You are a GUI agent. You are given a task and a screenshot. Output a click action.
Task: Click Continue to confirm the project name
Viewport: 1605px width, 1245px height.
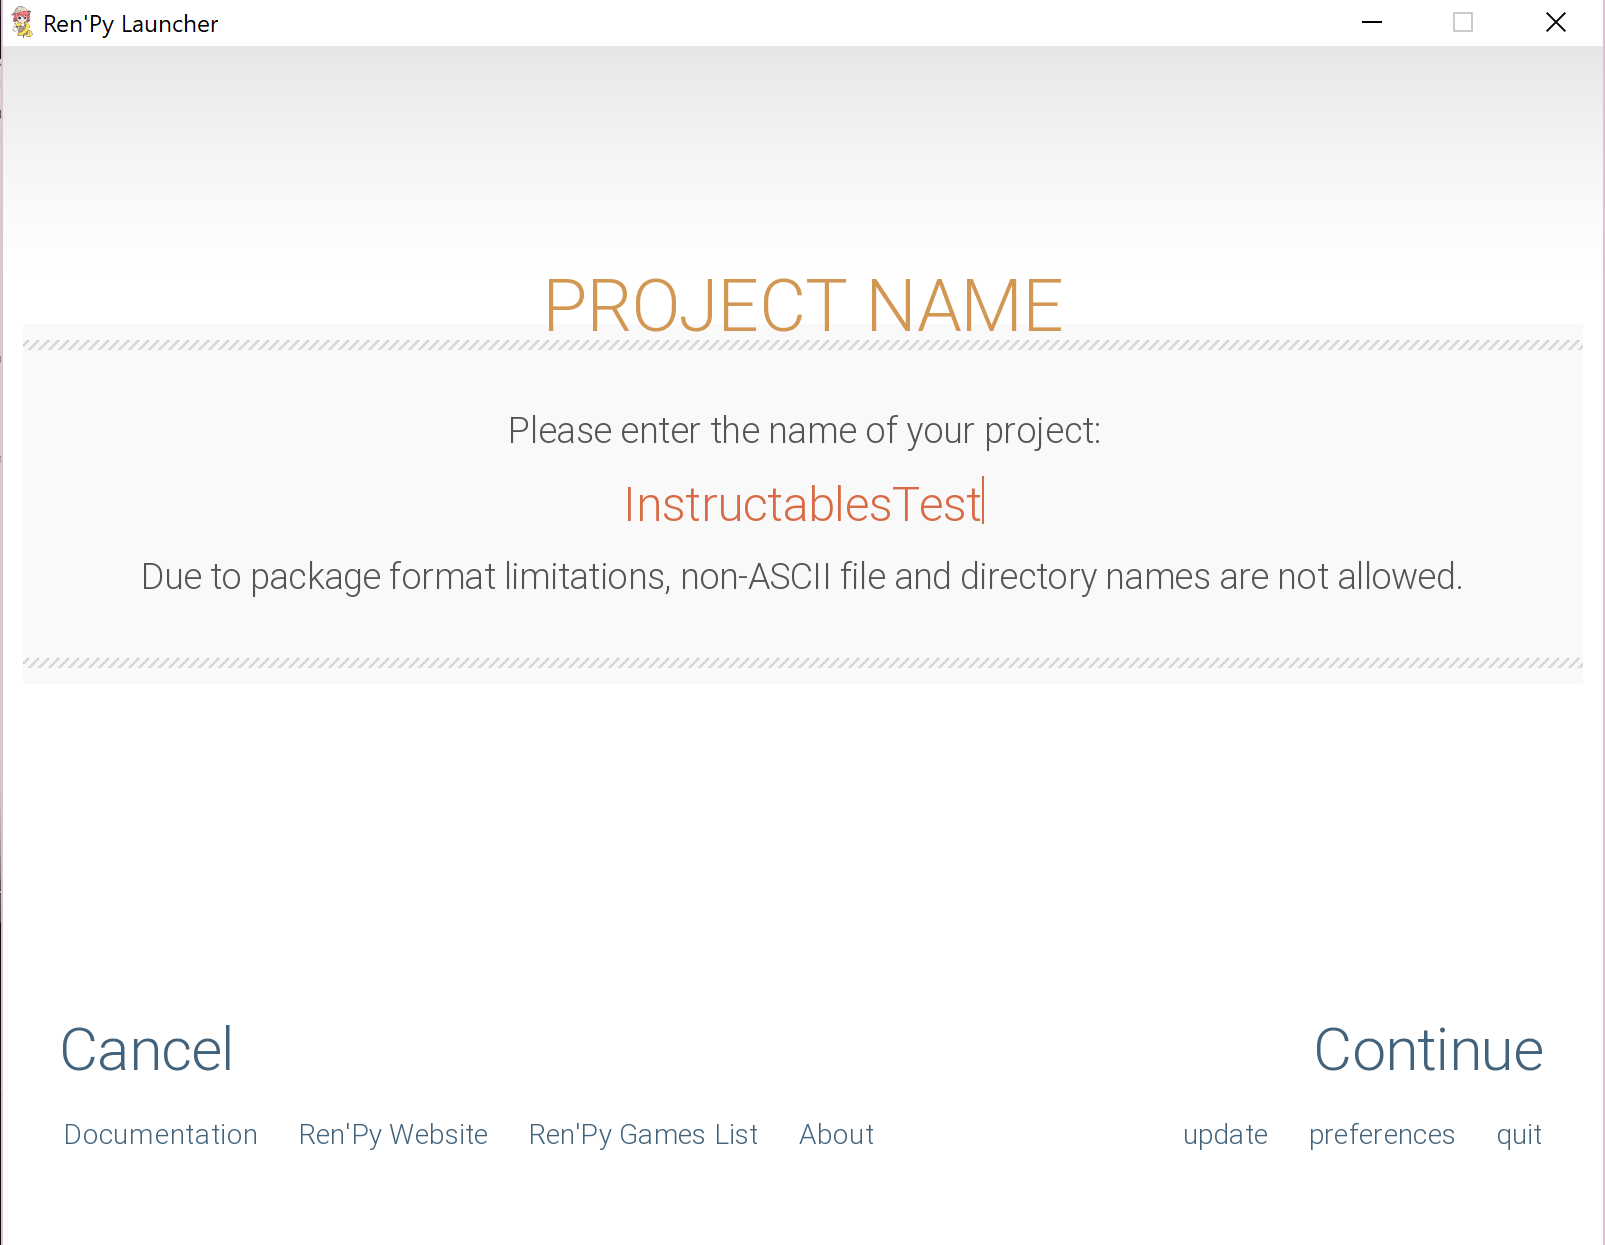point(1428,1050)
